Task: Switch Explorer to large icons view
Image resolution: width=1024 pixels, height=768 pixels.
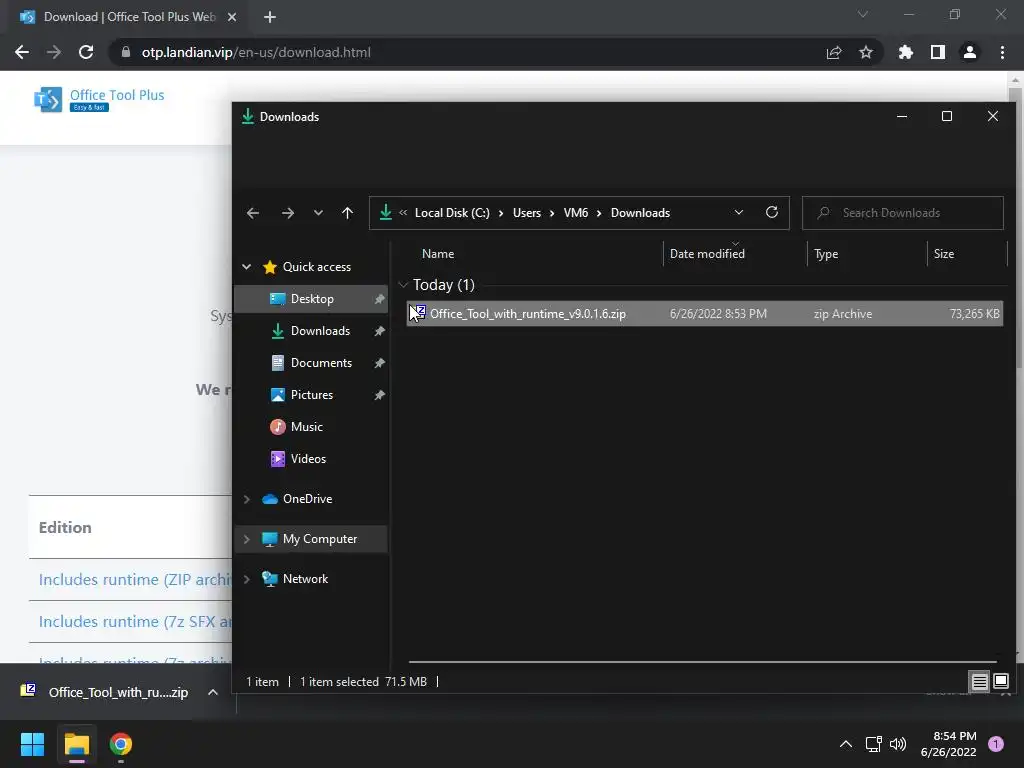Action: click(x=1000, y=682)
